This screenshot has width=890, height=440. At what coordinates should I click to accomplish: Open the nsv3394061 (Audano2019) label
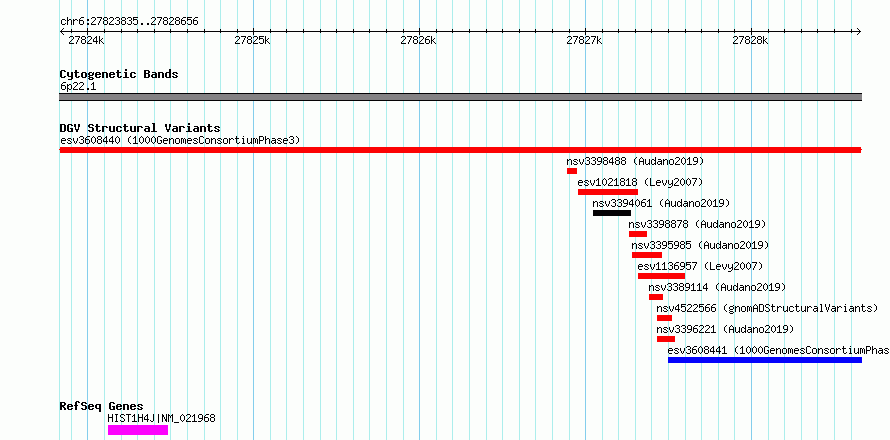click(x=661, y=203)
